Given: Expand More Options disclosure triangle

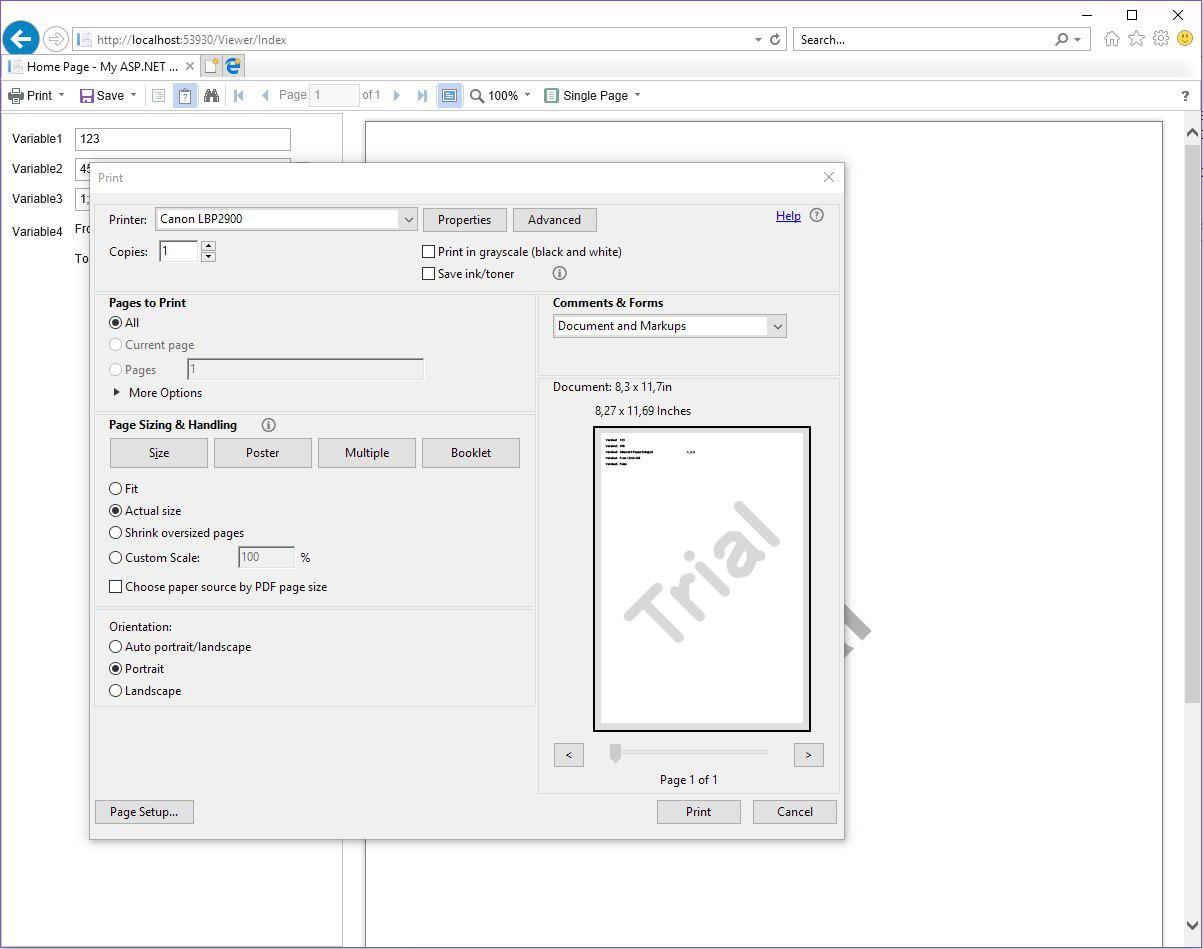Looking at the screenshot, I should point(117,393).
